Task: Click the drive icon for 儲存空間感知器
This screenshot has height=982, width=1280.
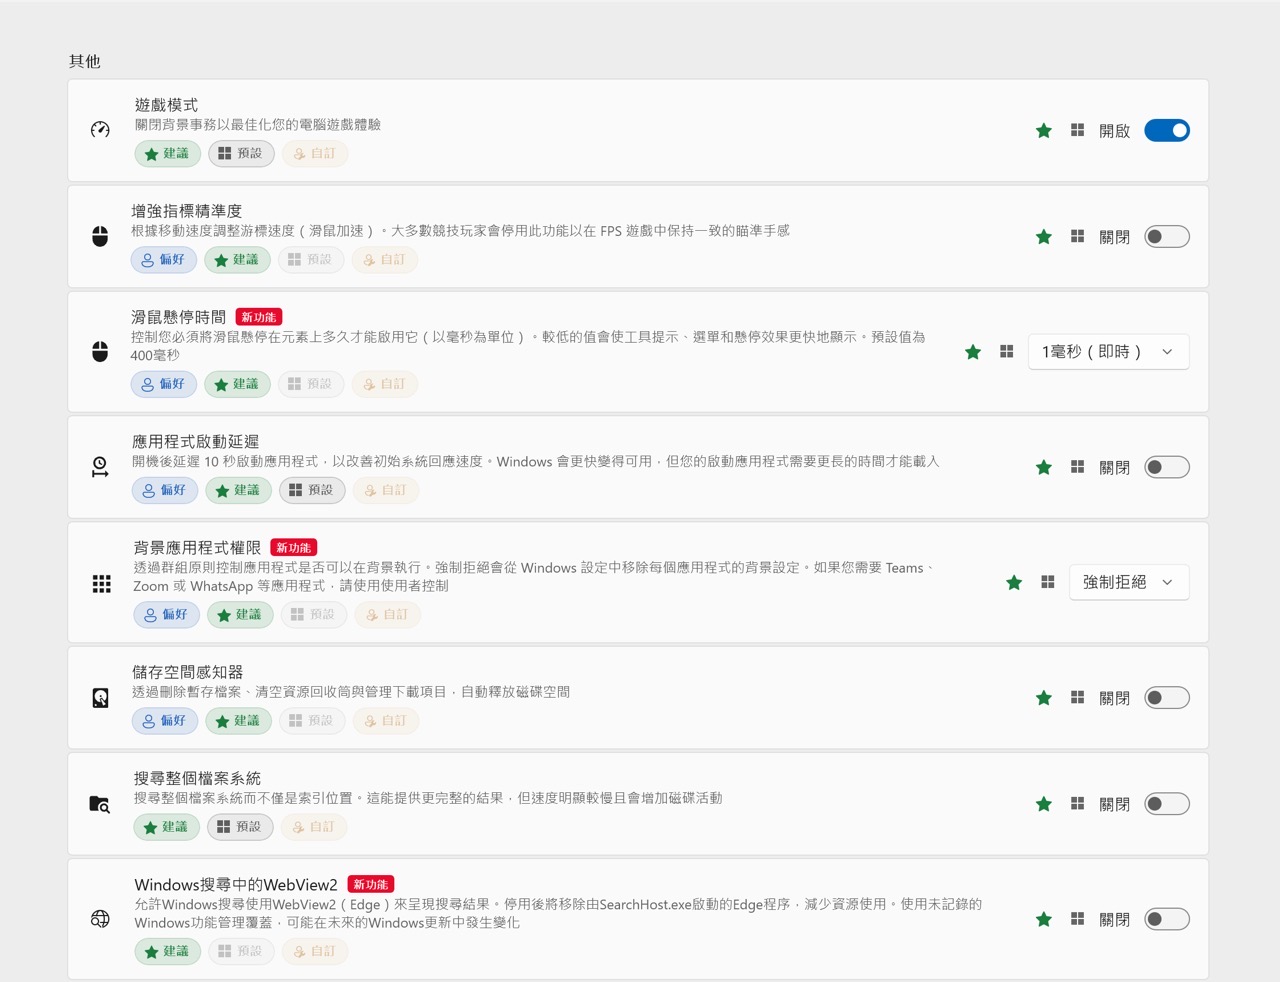Action: point(100,698)
